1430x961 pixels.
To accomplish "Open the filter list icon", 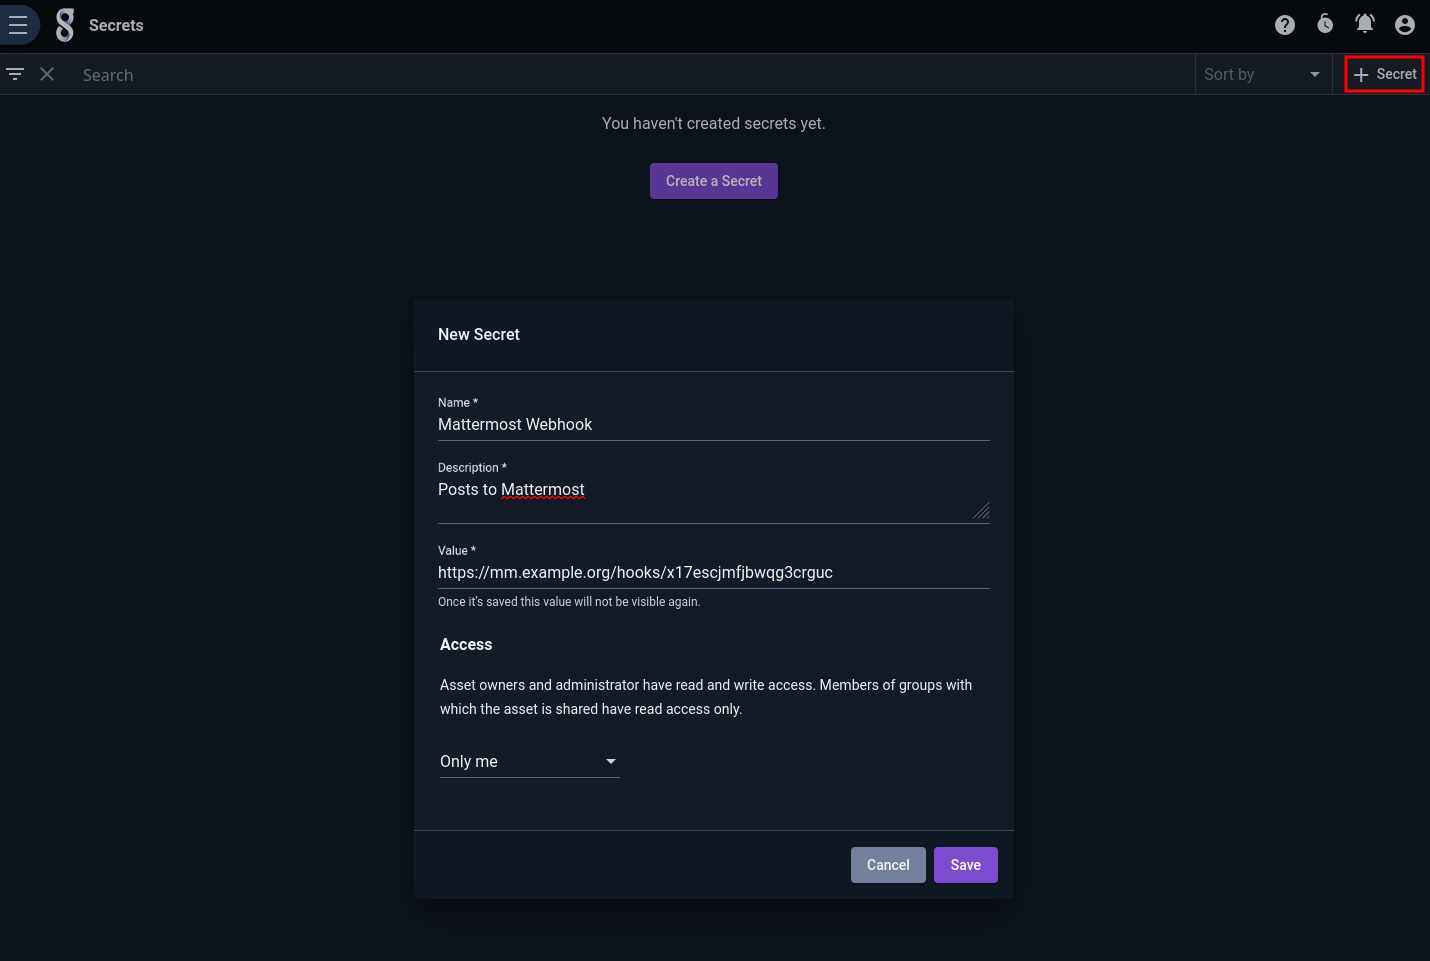I will coord(15,74).
